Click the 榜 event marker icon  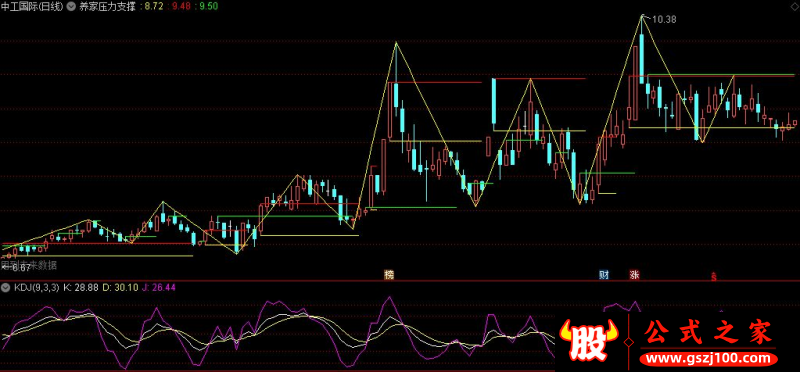click(x=390, y=275)
